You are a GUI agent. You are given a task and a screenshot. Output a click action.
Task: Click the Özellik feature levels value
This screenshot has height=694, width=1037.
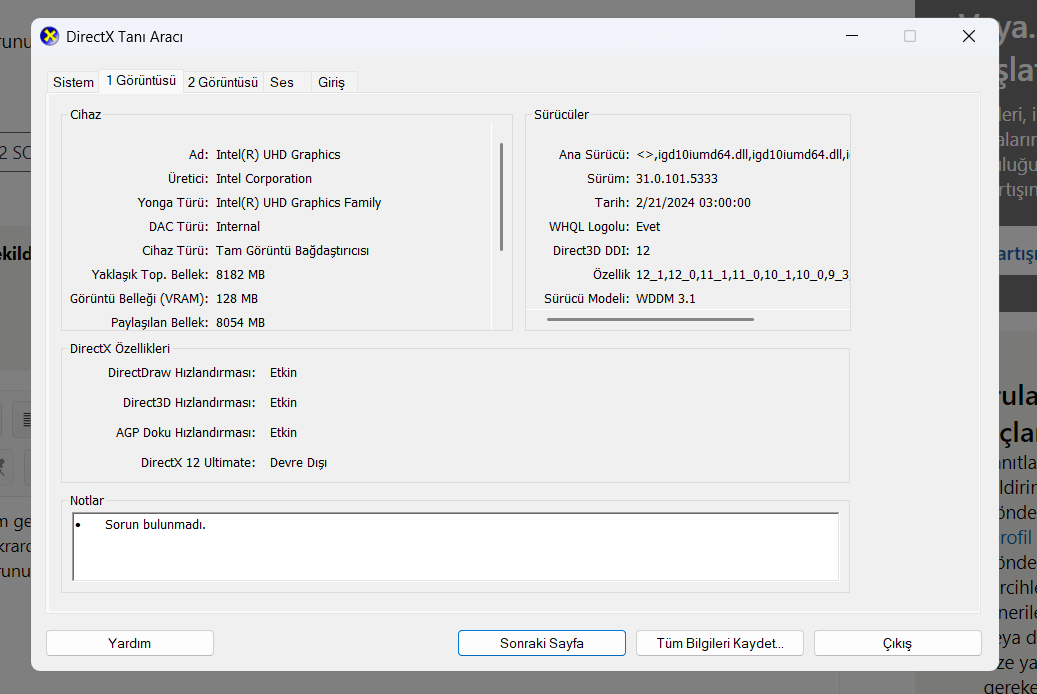743,275
